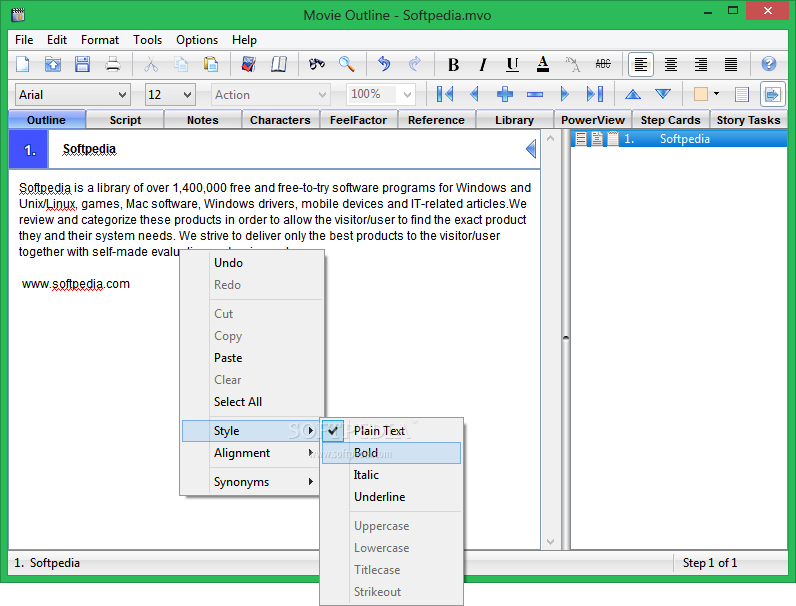This screenshot has width=796, height=606.
Task: Print using the printer toolbar icon
Action: point(113,64)
